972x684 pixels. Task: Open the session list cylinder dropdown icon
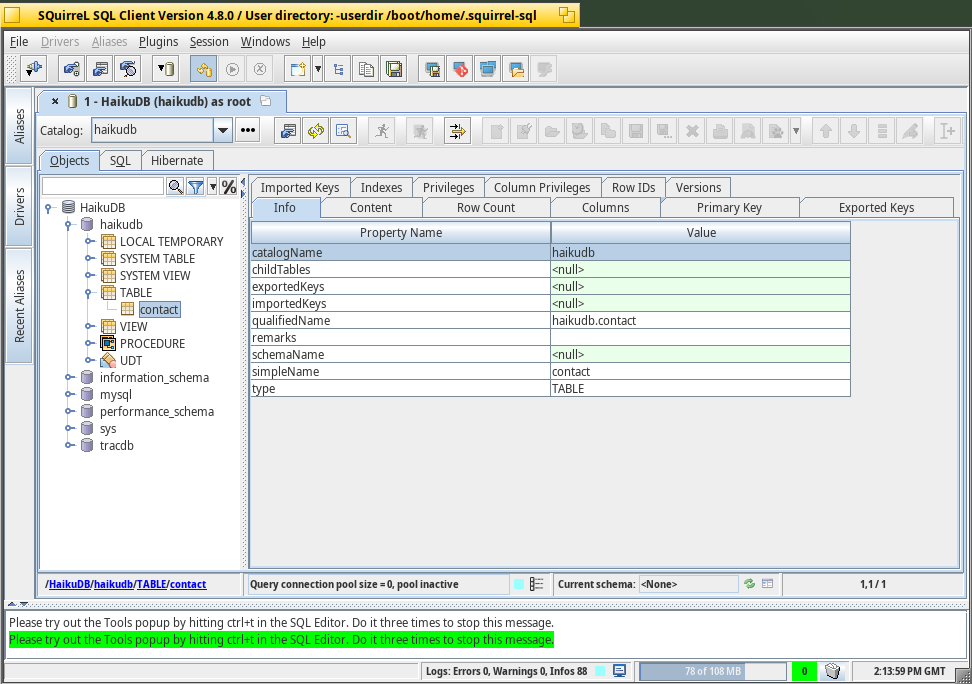click(x=166, y=69)
